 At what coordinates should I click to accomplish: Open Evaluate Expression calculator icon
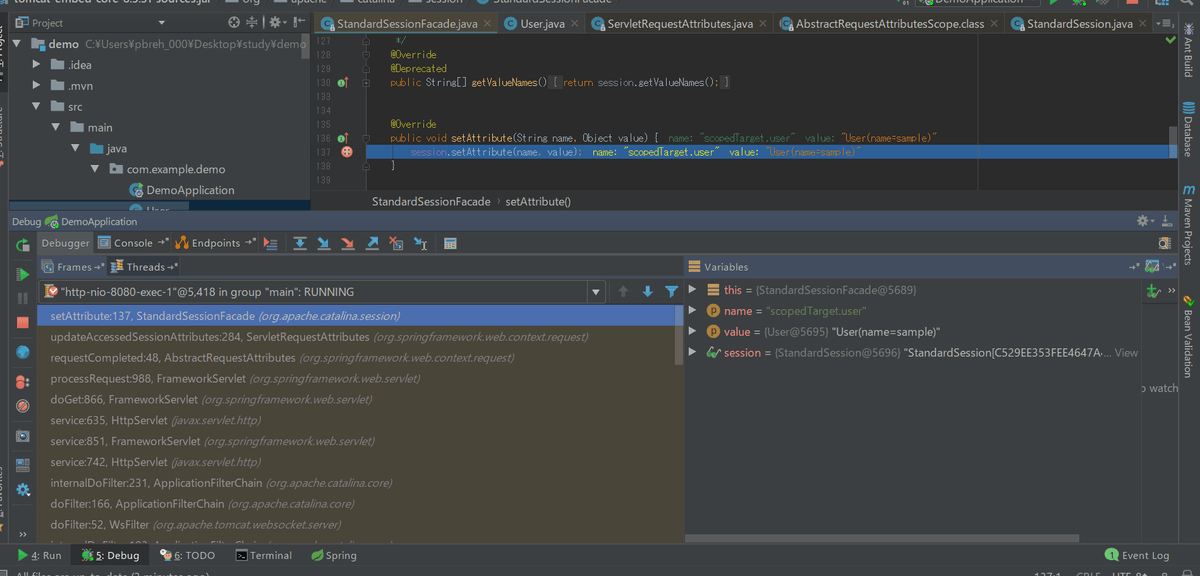point(450,243)
